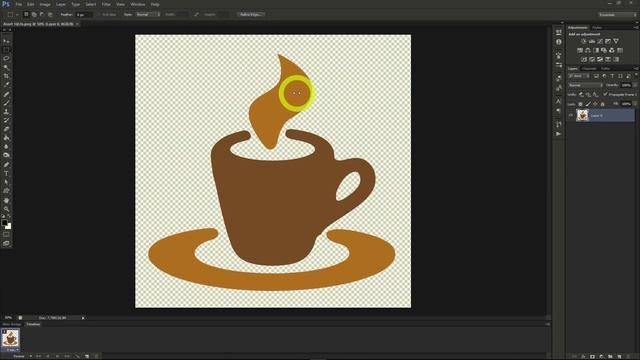Screen dimensions: 640x360
Task: Open status bar info arrow
Action: tap(83, 318)
